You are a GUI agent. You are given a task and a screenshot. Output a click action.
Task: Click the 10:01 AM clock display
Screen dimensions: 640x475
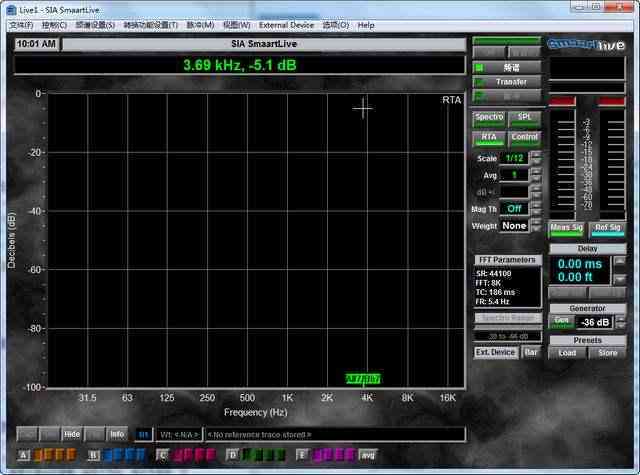[36, 44]
